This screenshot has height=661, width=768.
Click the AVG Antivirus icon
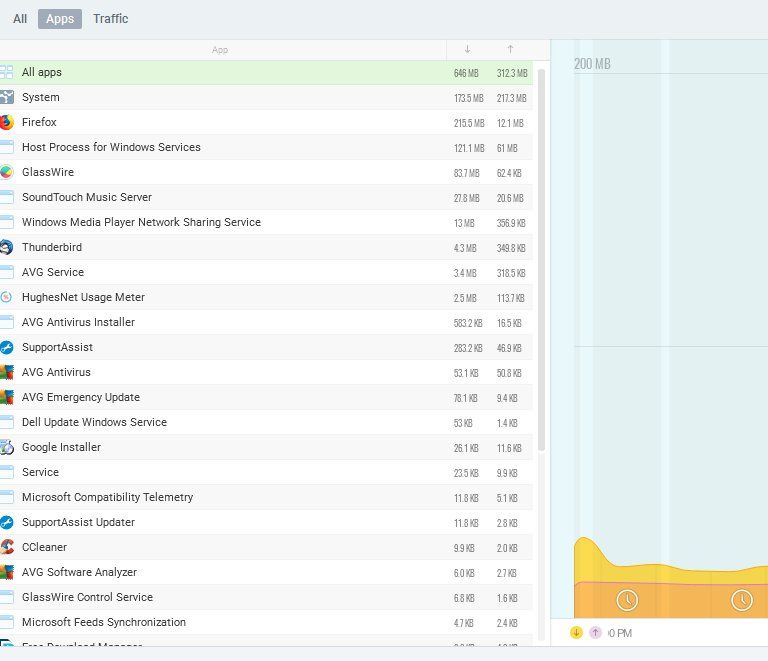[7, 372]
